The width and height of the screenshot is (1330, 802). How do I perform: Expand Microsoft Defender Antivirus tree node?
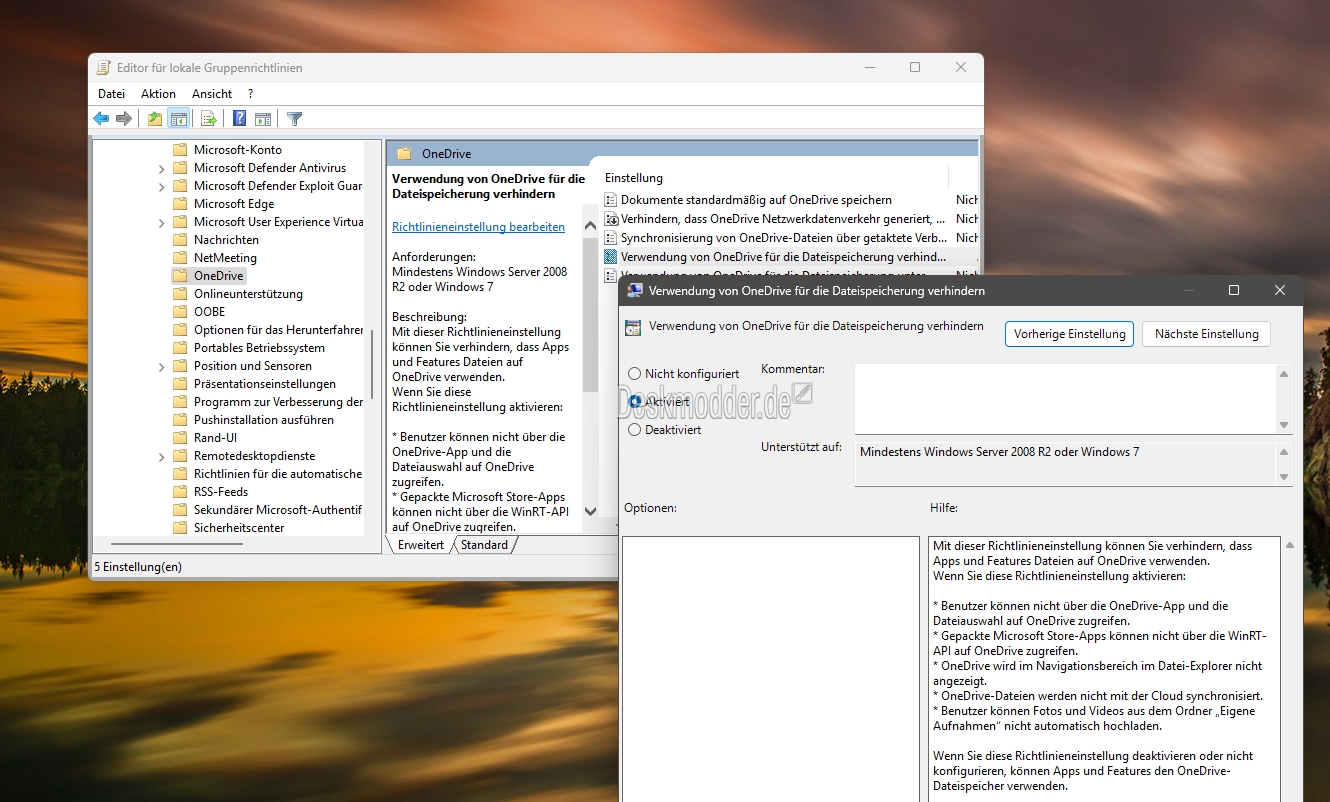click(x=161, y=168)
